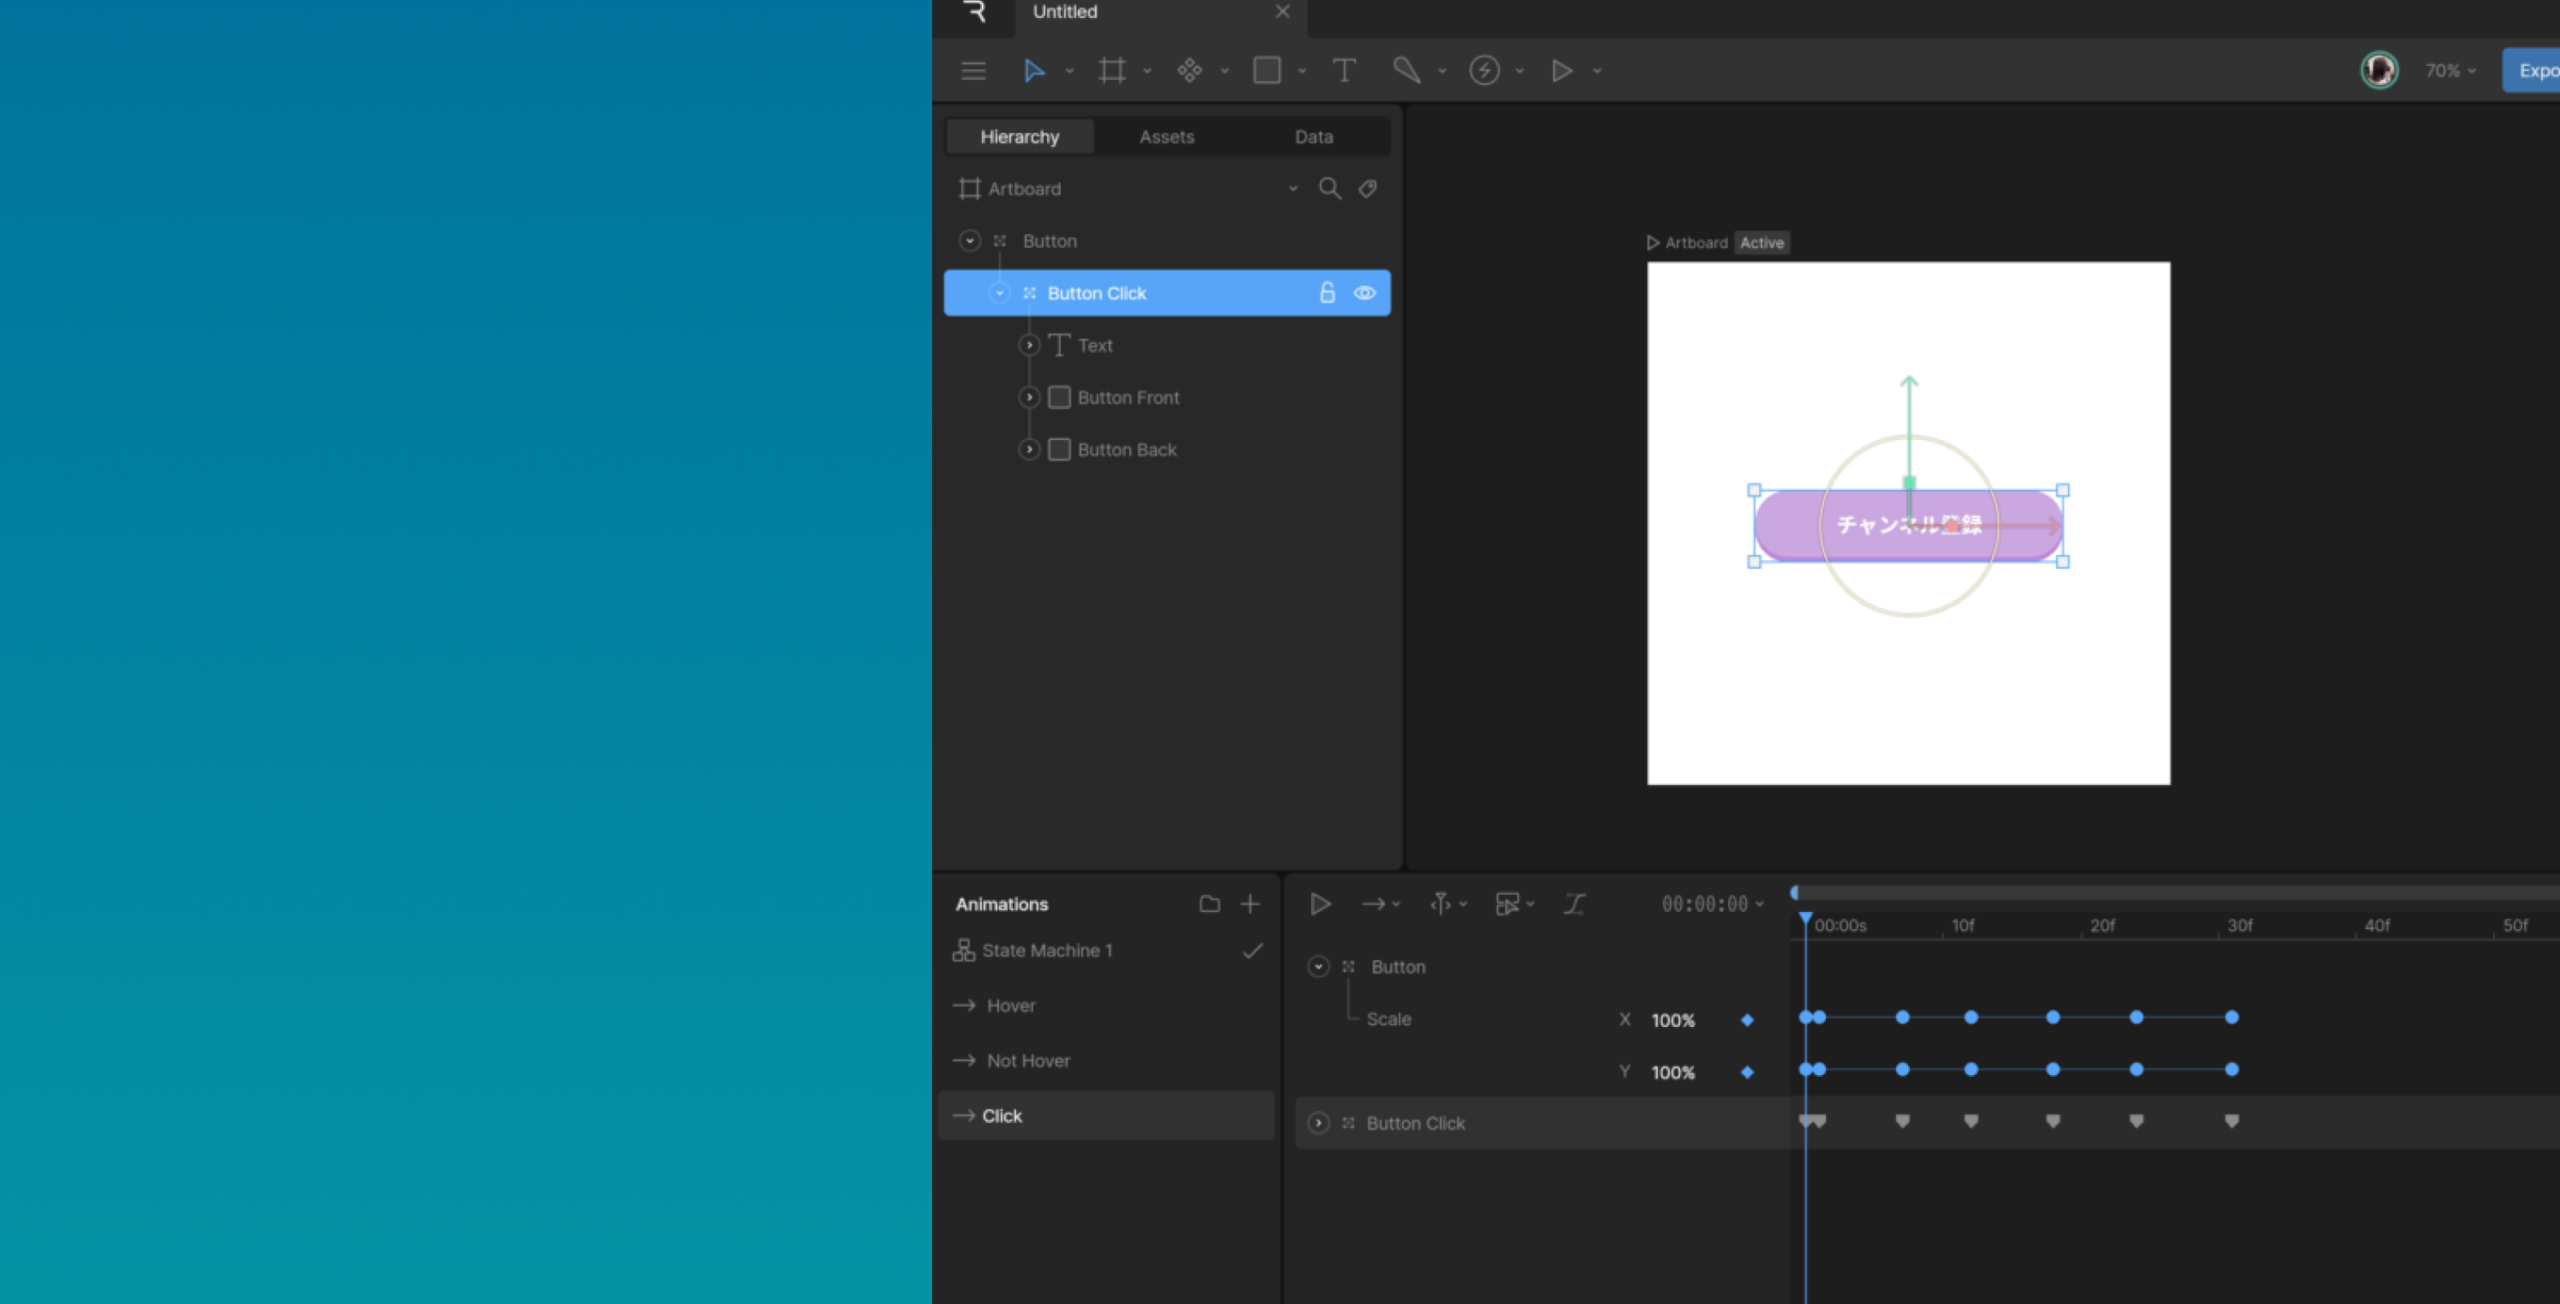Screen dimensions: 2560x1304
Task: Open State Machine 1
Action: tap(1046, 950)
